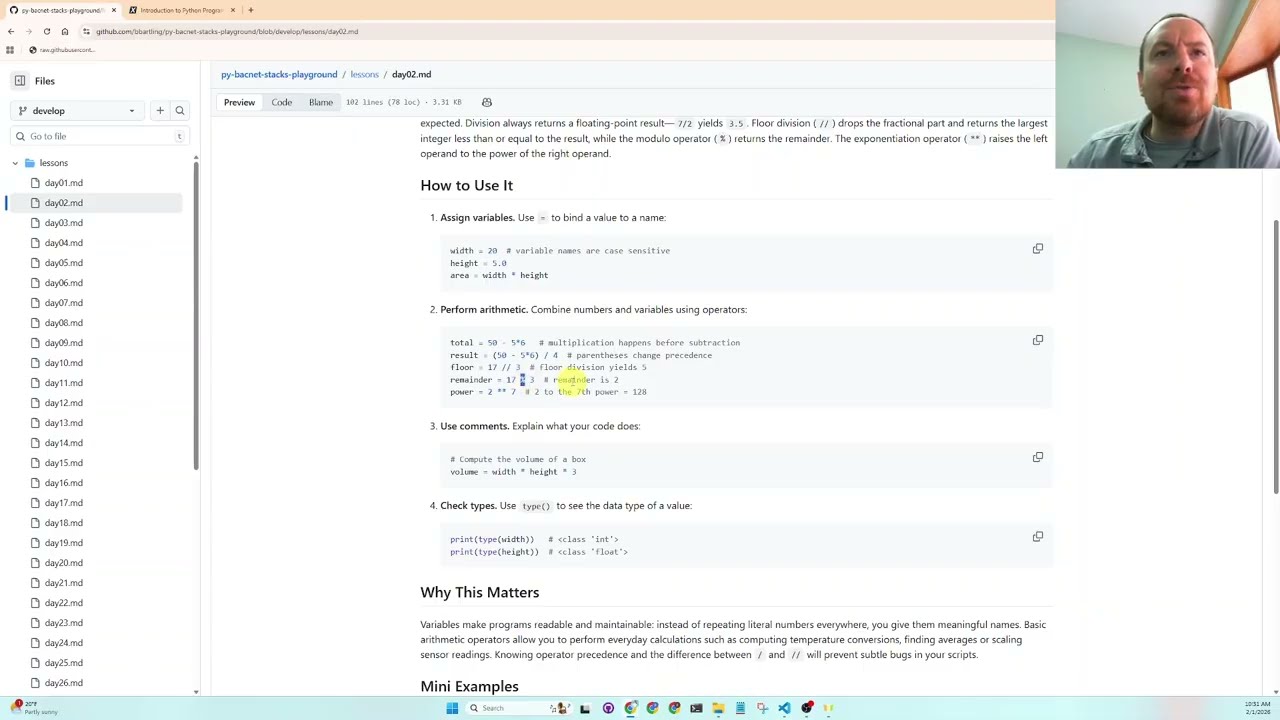1280x720 pixels.
Task: Switch to Introduction to Python Programming tab
Action: point(180,10)
